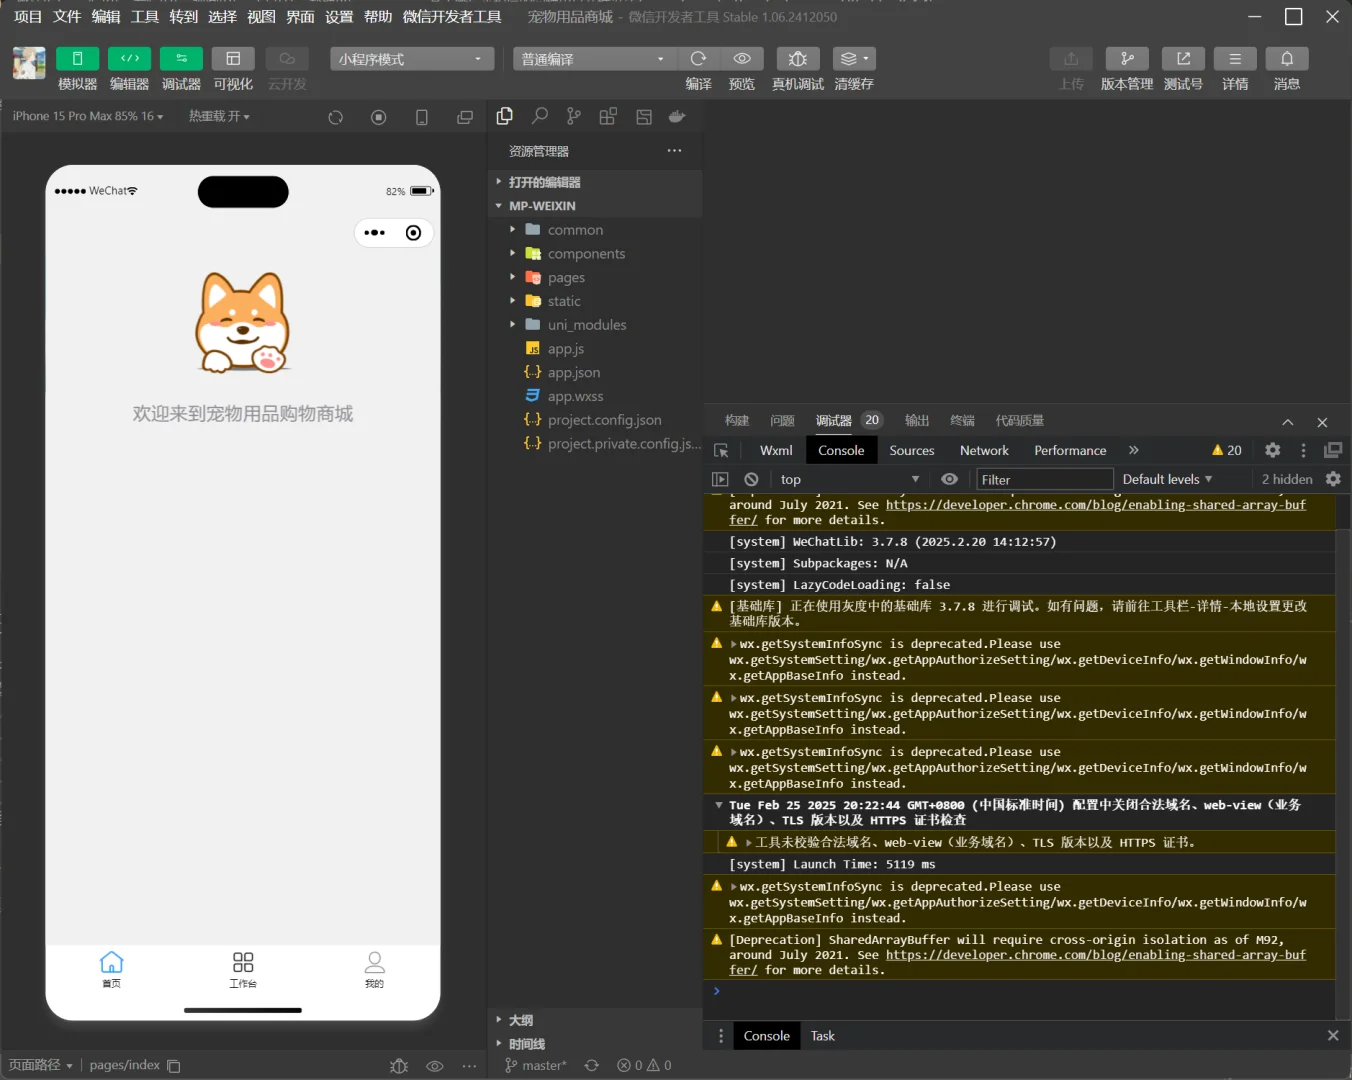Image resolution: width=1352 pixels, height=1080 pixels.
Task: Open the 测试号 test account icon
Action: pyautogui.click(x=1183, y=59)
